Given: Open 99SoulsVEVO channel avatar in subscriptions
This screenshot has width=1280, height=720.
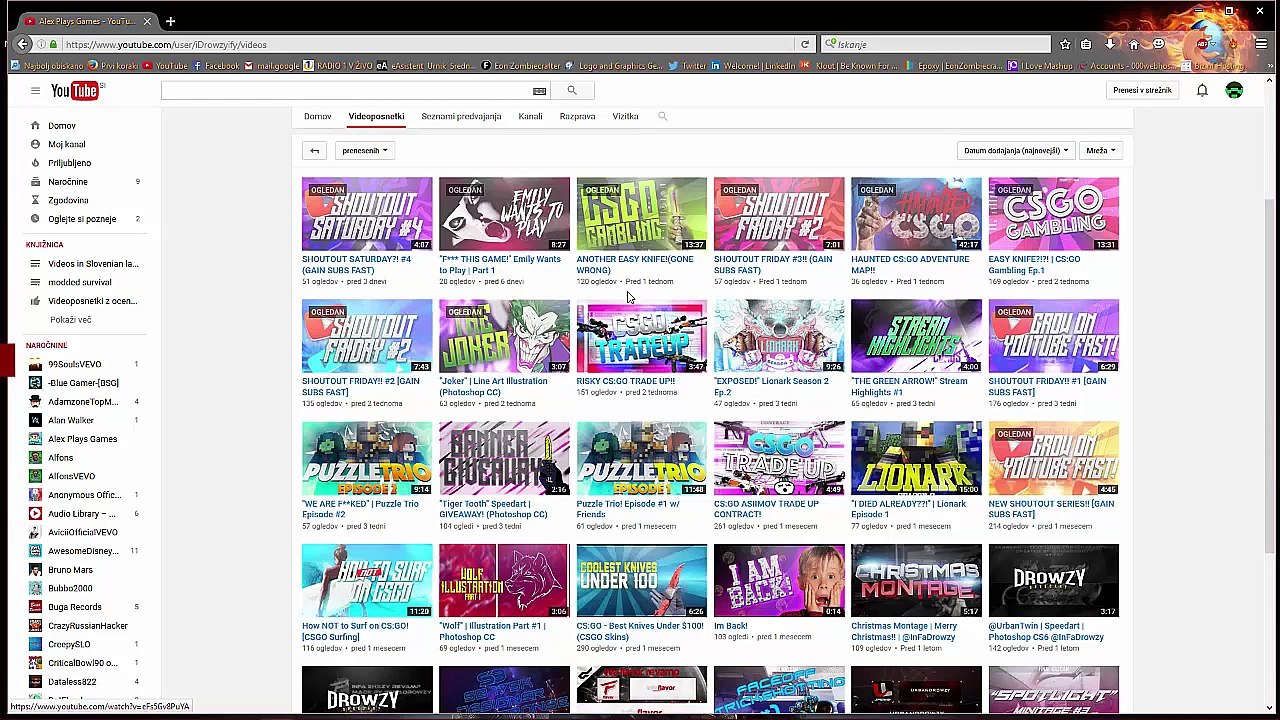Looking at the screenshot, I should 35,364.
